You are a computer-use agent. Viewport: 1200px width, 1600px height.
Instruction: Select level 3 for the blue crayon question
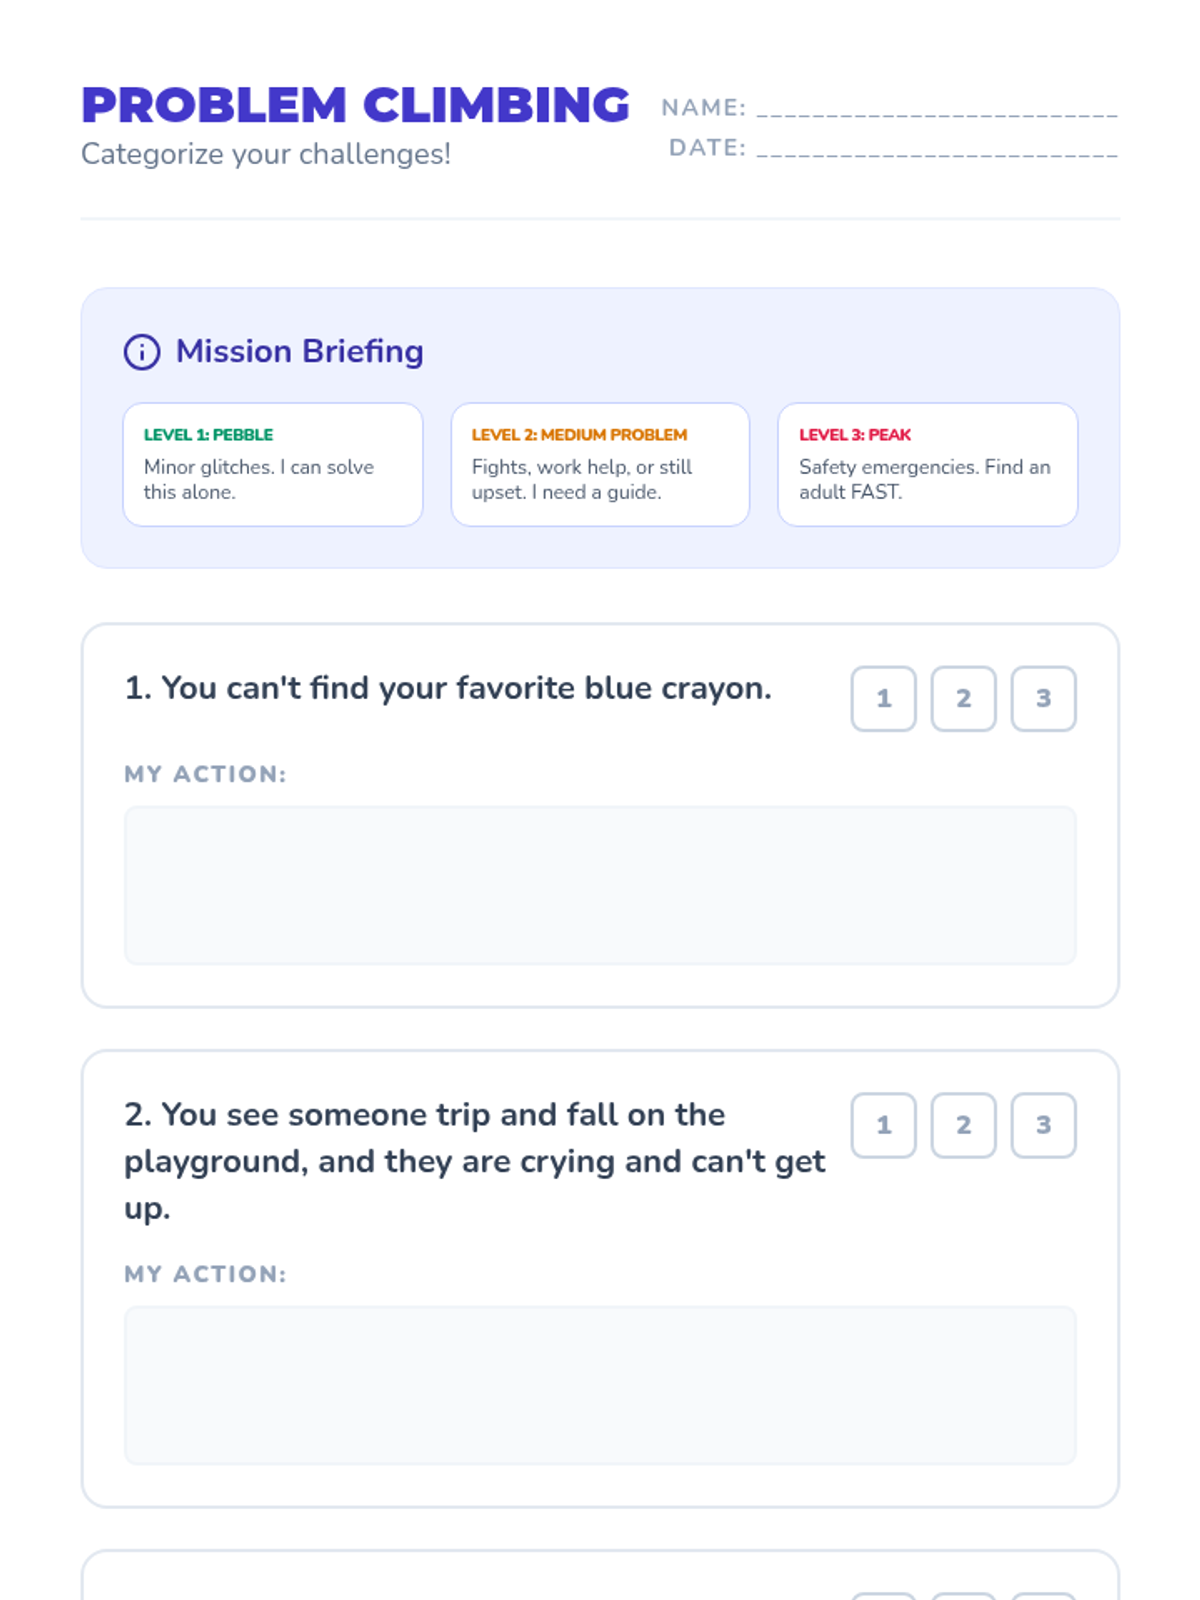click(1044, 699)
